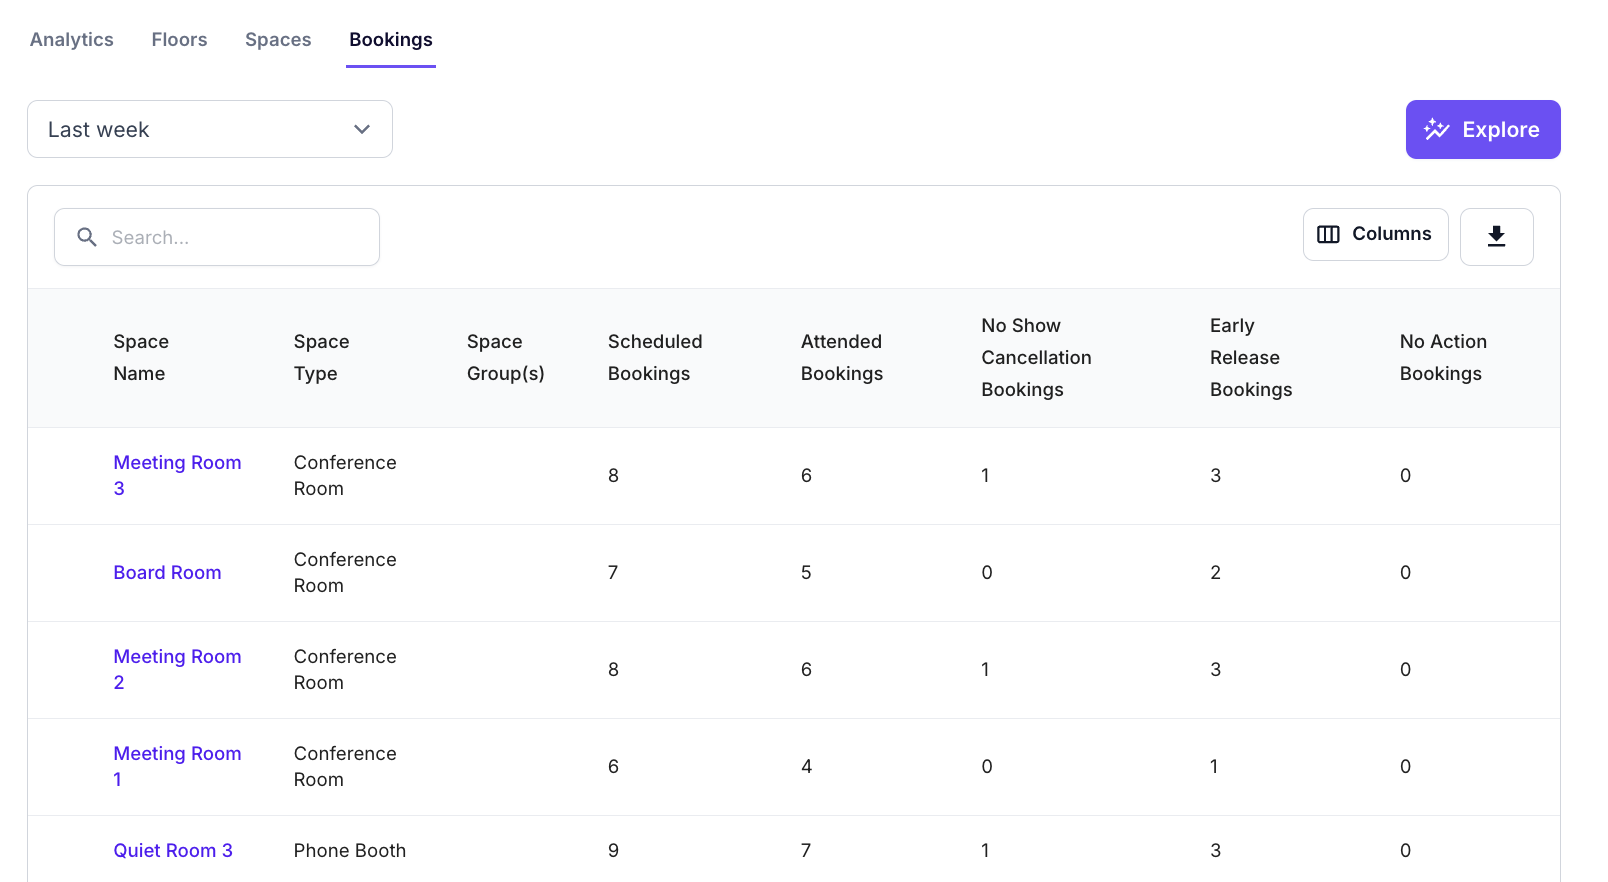The width and height of the screenshot is (1608, 882).
Task: Click the magnifier icon in search box
Action: click(87, 237)
